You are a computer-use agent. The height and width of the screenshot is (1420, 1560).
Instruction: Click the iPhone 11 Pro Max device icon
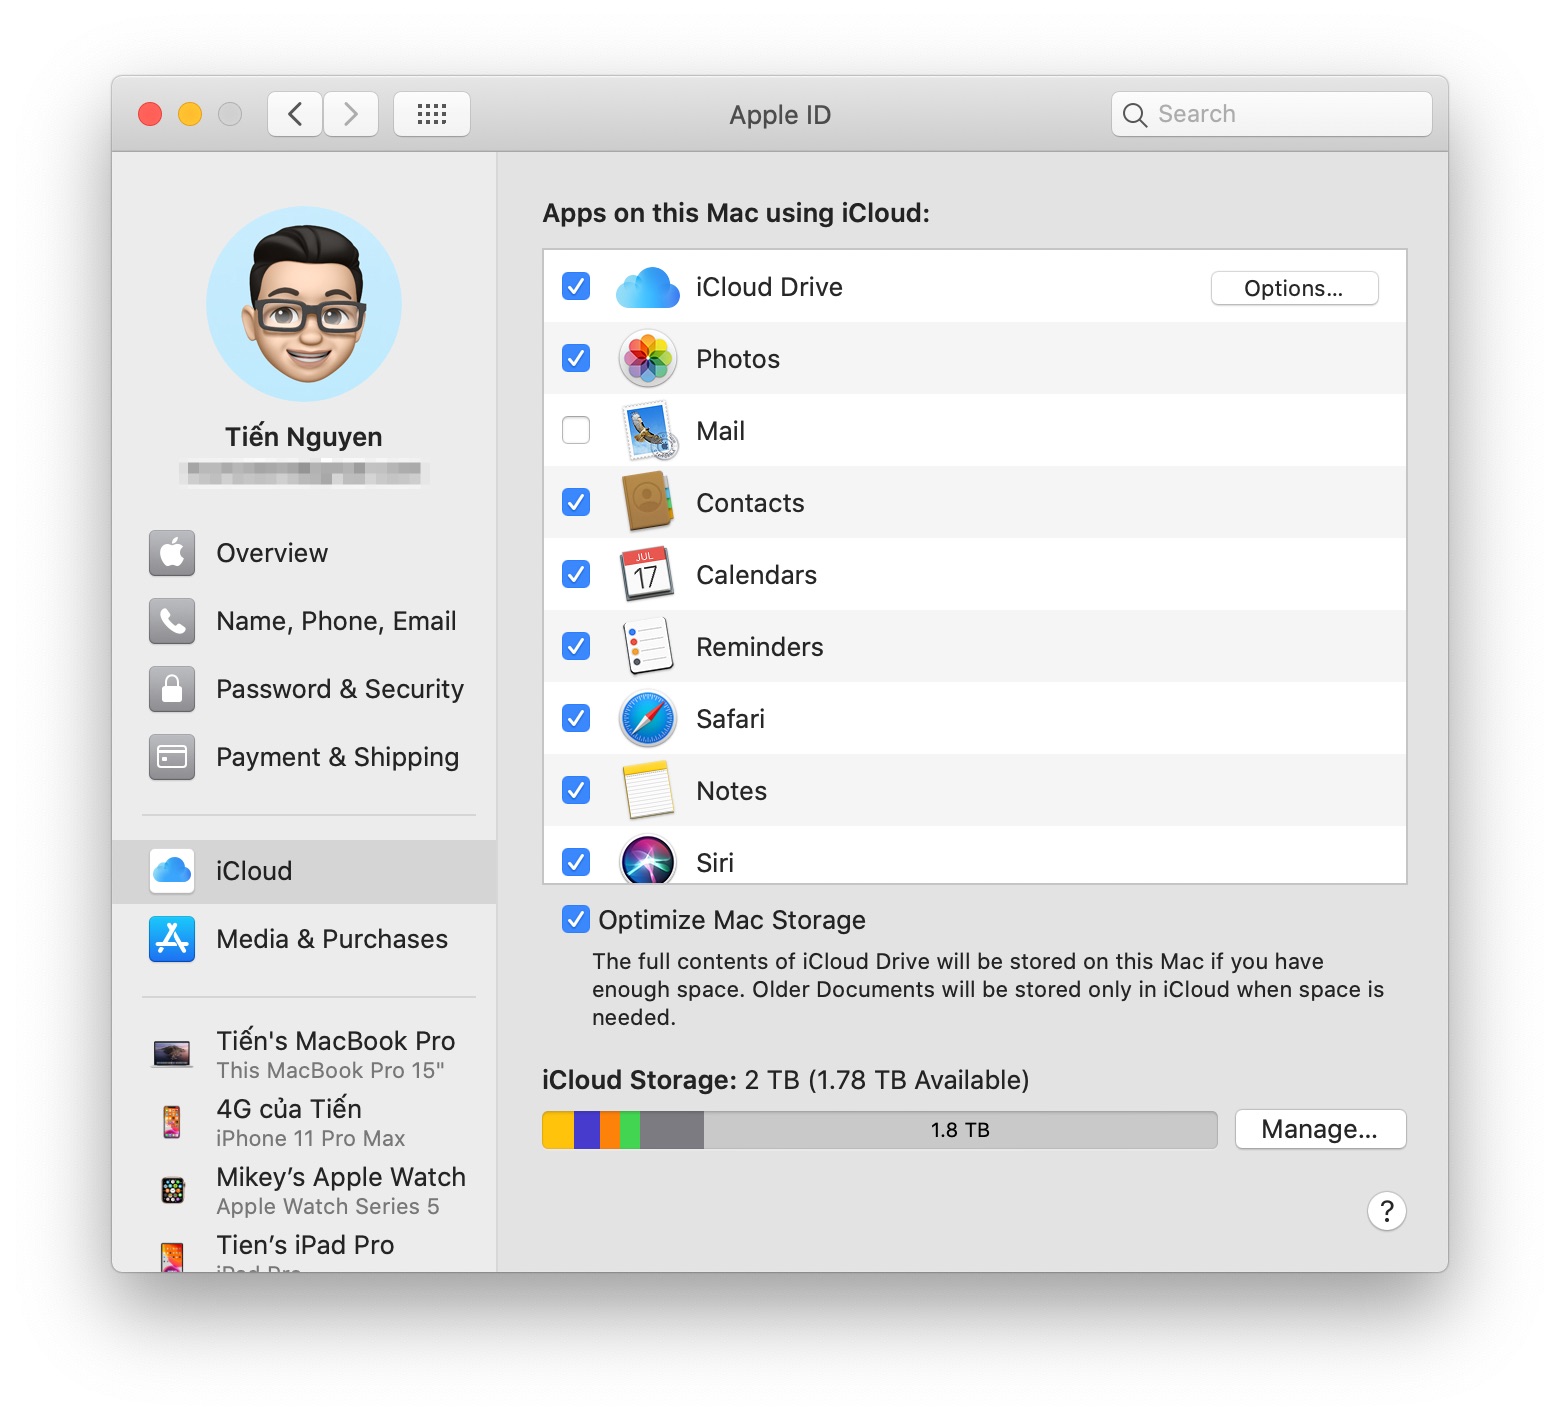172,1122
